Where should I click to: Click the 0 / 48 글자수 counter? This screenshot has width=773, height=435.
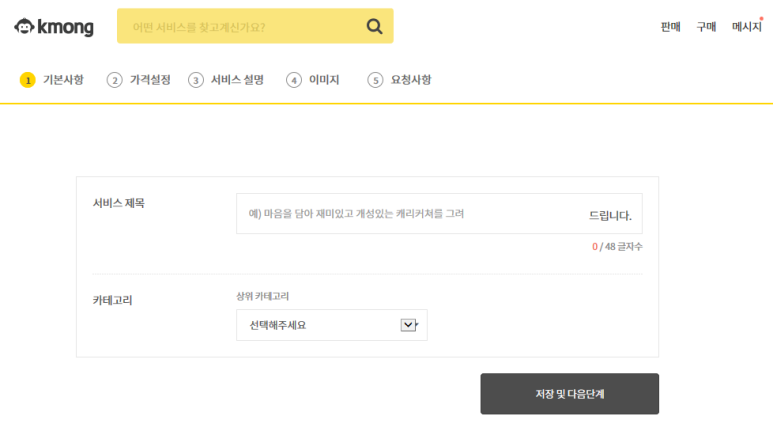click(x=617, y=247)
